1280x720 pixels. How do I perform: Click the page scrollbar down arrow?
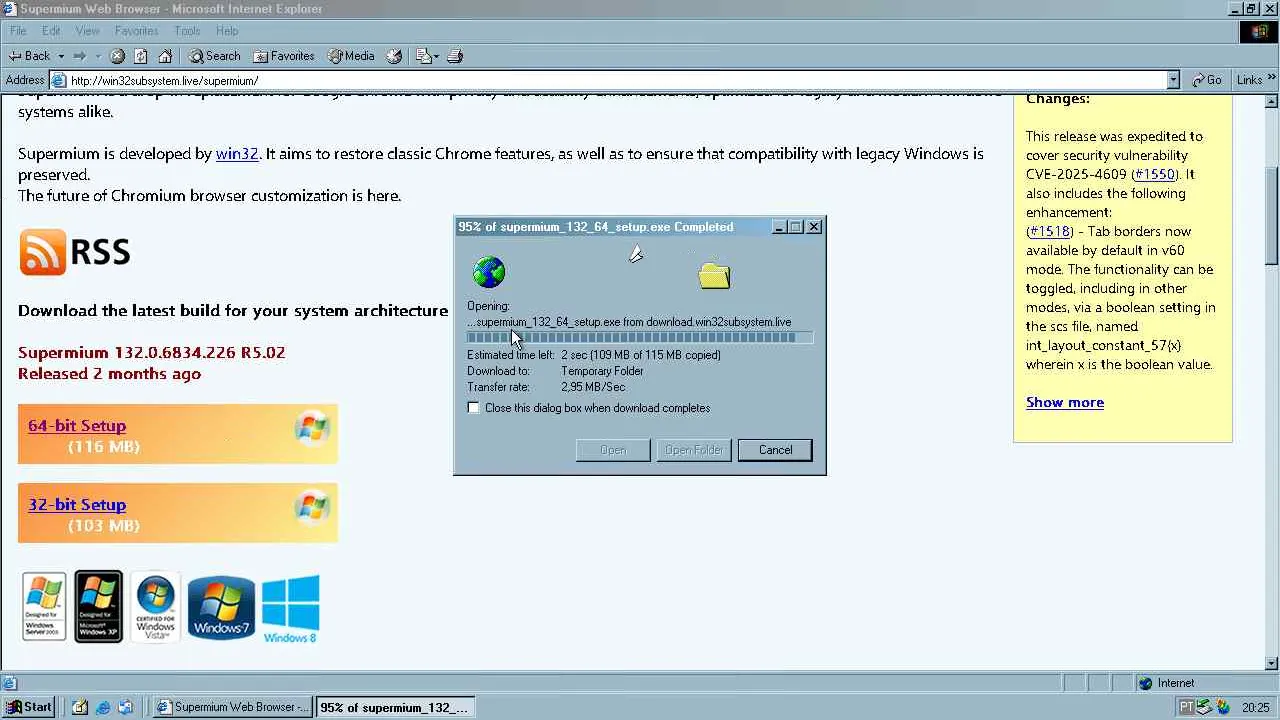pos(1272,662)
